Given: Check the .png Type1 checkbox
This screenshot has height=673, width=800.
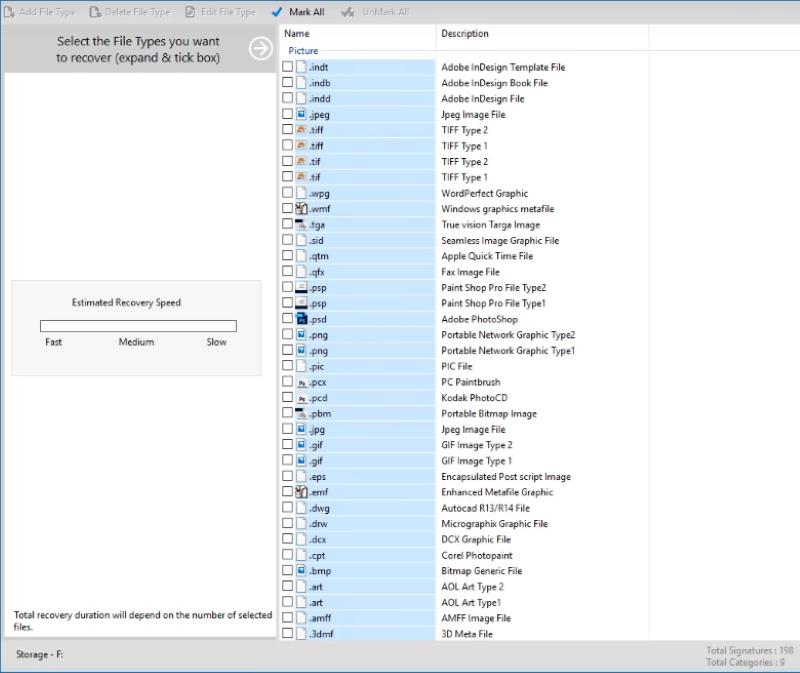Looking at the screenshot, I should 287,350.
